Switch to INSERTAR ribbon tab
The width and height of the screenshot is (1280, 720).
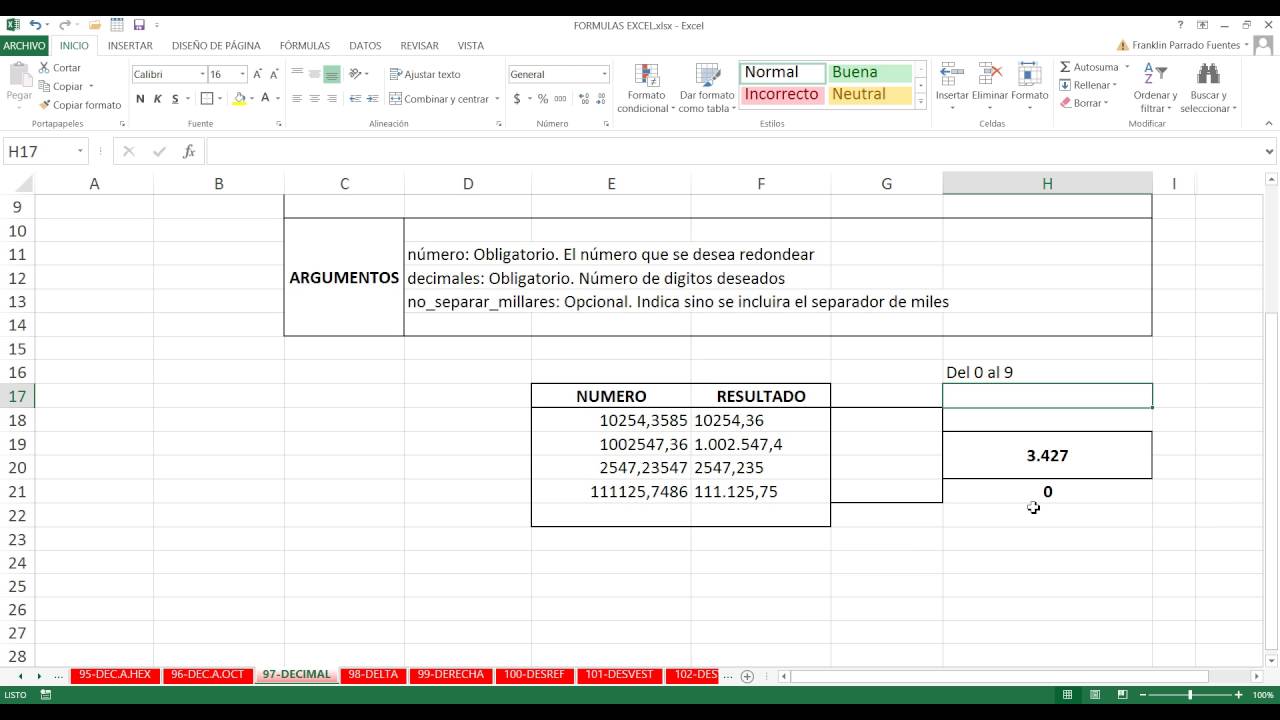[130, 45]
